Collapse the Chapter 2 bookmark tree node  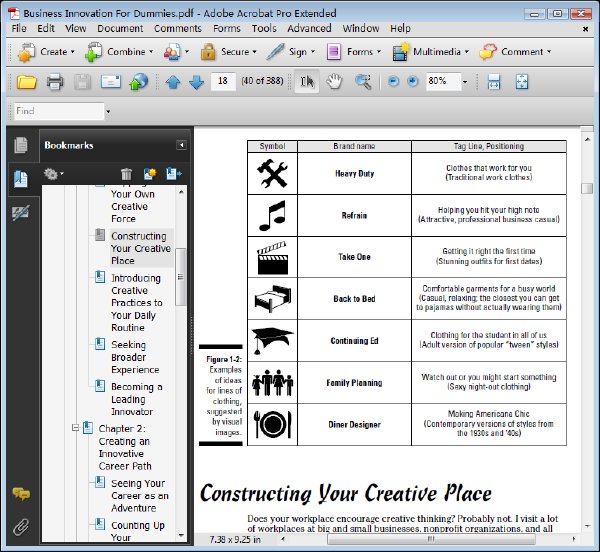76,428
